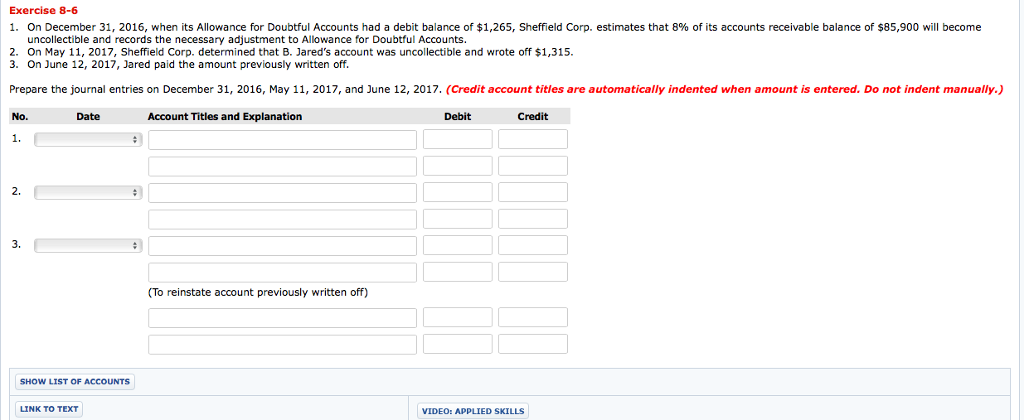The image size is (1024, 420).
Task: Click entry 3 first account title field
Action: click(283, 245)
